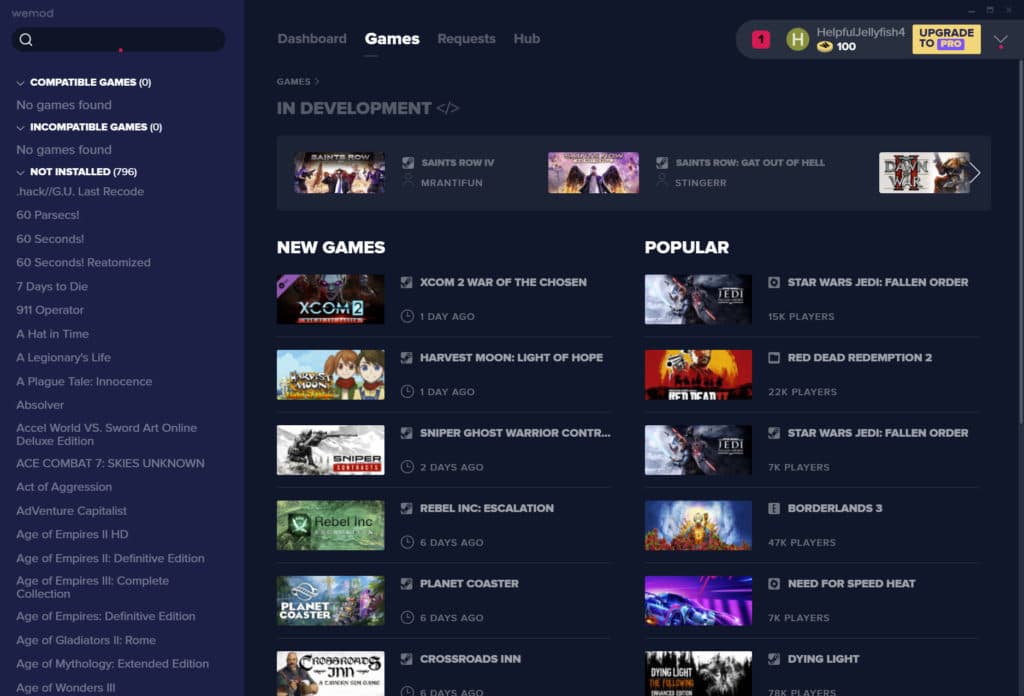Click the HelpfulJellyfish4 avatar icon
This screenshot has height=696, width=1024.
pyautogui.click(x=797, y=40)
